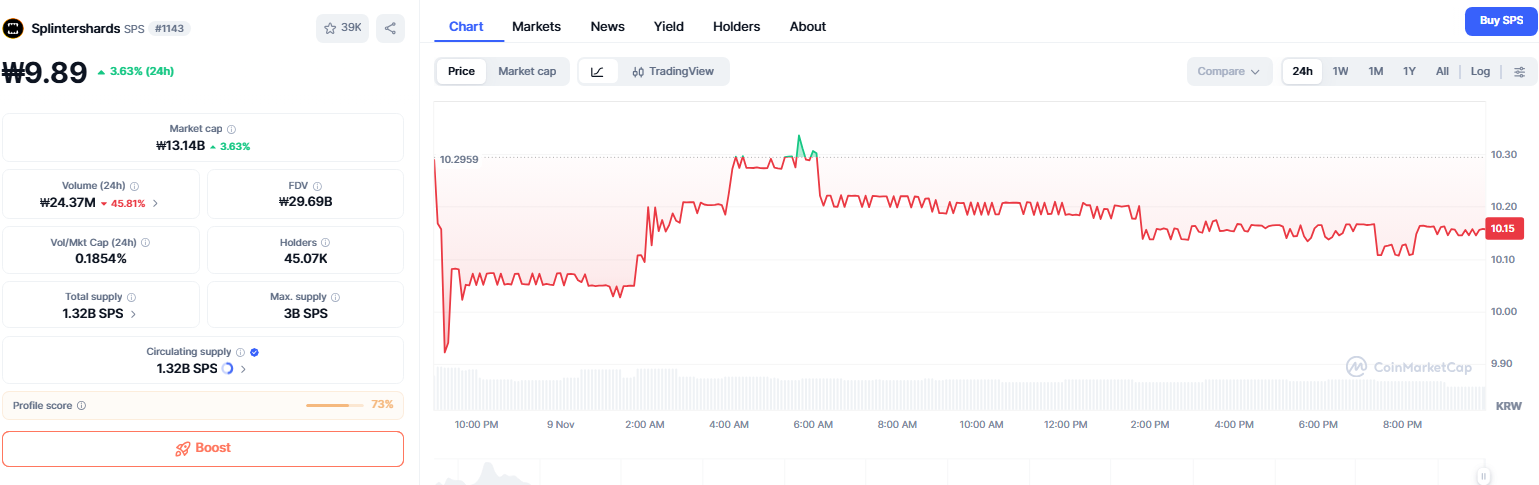Screen dimensions: 1539x485
Task: Expand Volume (24h) details chevron
Action: point(155,203)
